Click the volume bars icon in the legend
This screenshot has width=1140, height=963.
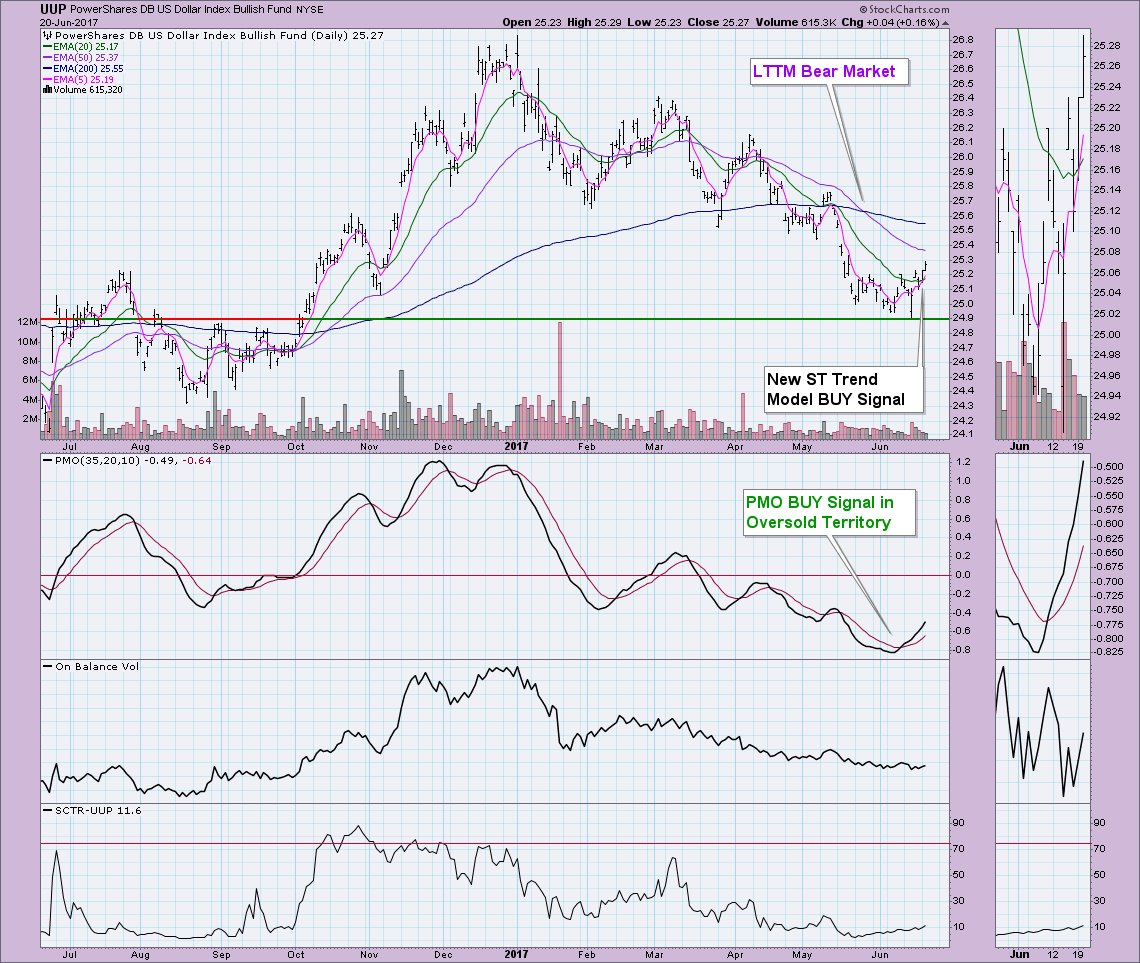pos(46,89)
